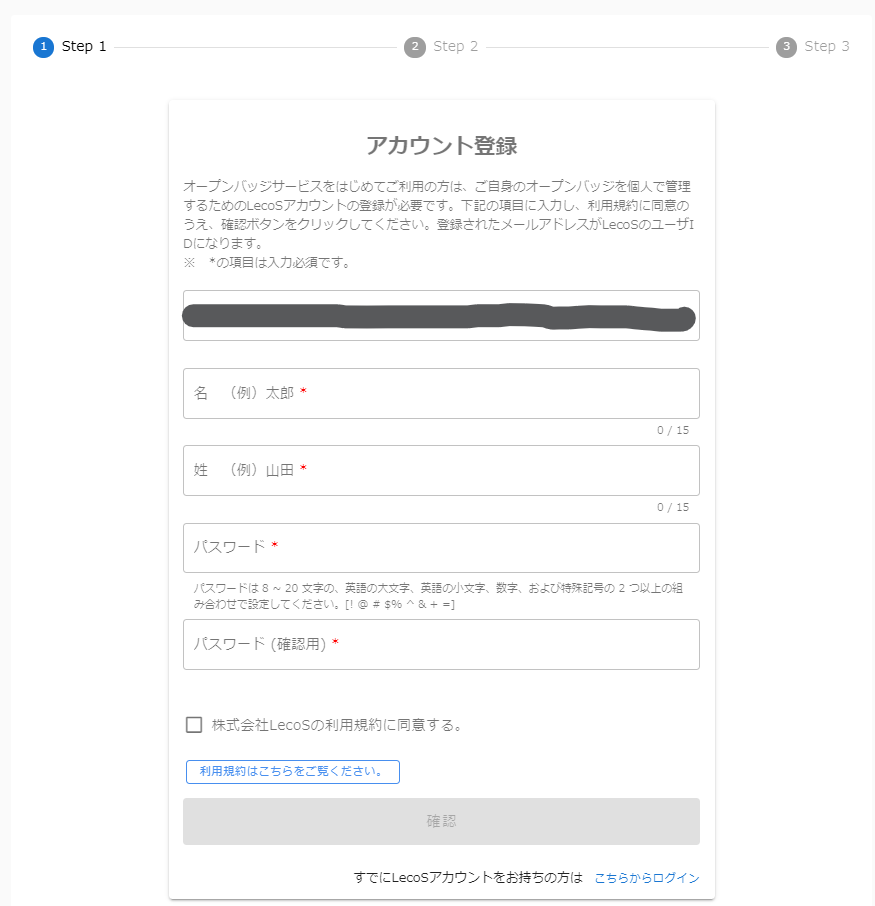Click the 株式会社LecoSの利用規約に同意する label
This screenshot has width=875, height=906.
click(x=338, y=725)
